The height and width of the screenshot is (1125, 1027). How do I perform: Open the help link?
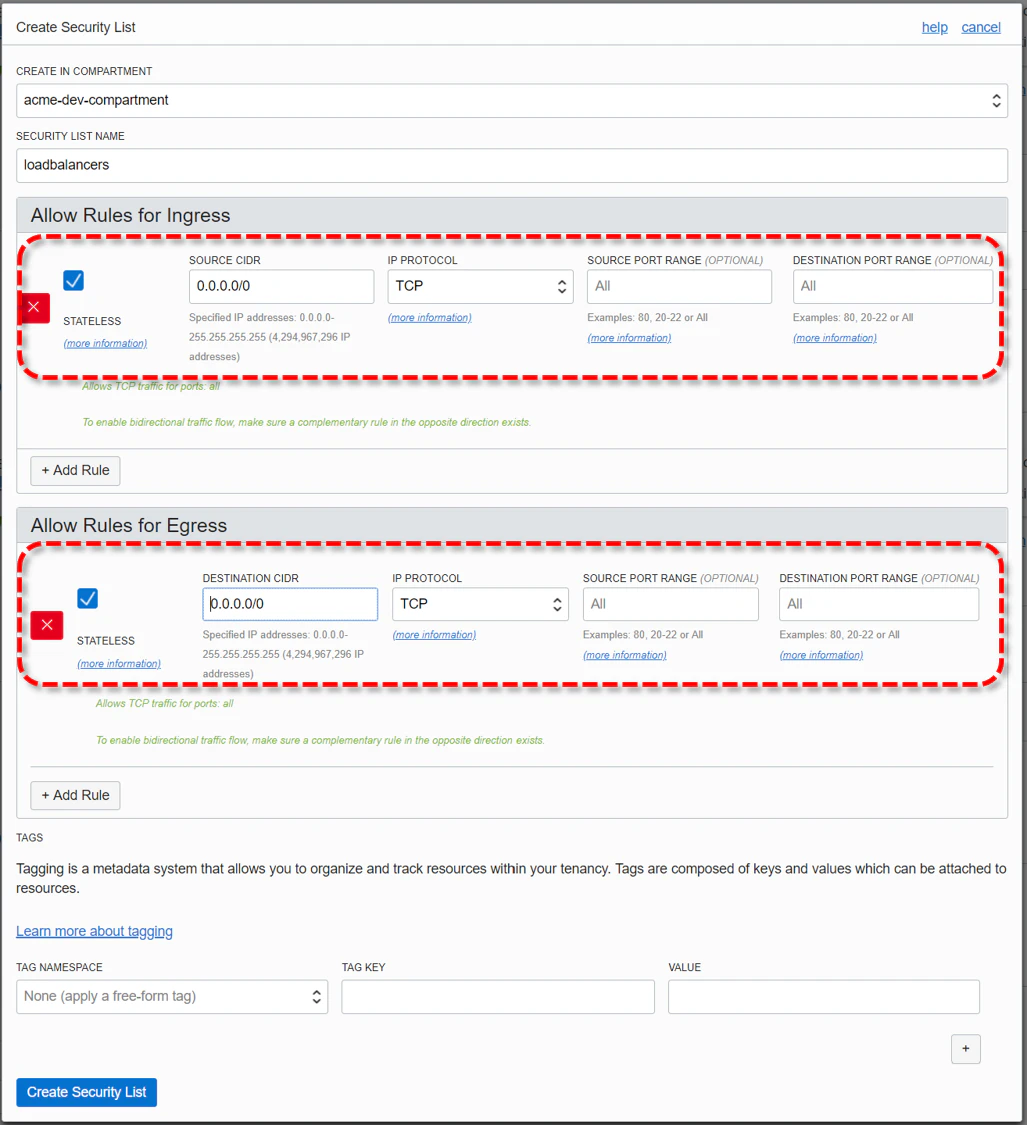click(934, 27)
